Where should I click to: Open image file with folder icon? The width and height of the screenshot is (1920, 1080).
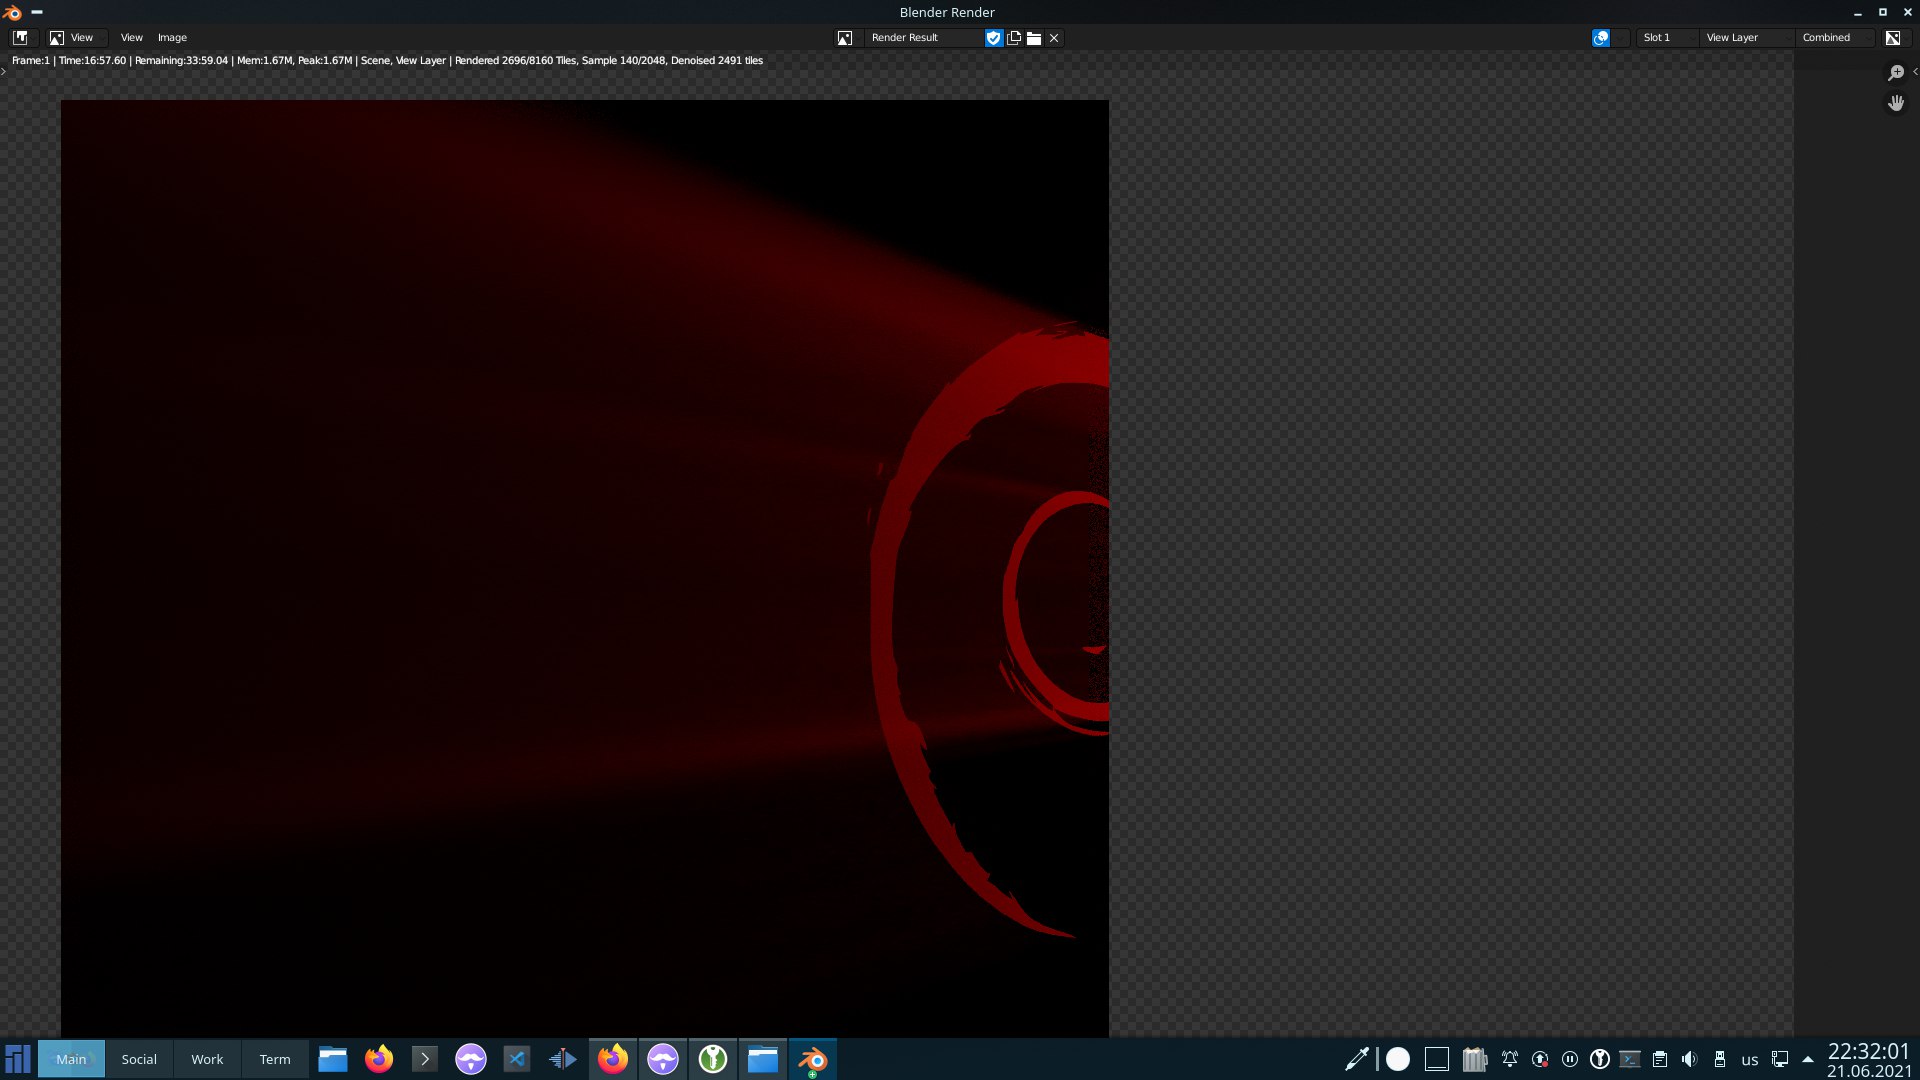tap(1034, 37)
